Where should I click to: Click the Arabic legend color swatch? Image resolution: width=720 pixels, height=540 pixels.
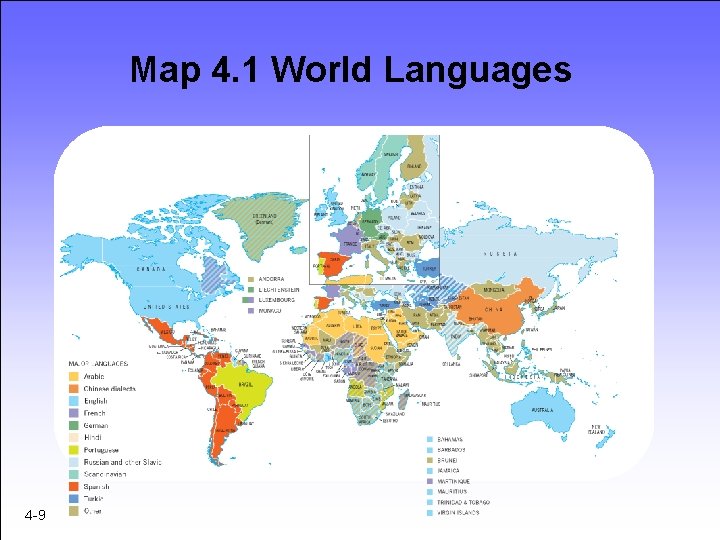[73, 377]
